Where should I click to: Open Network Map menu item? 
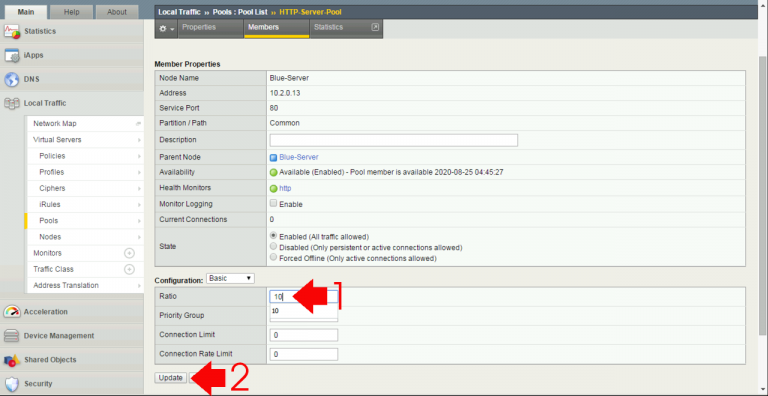tap(55, 124)
